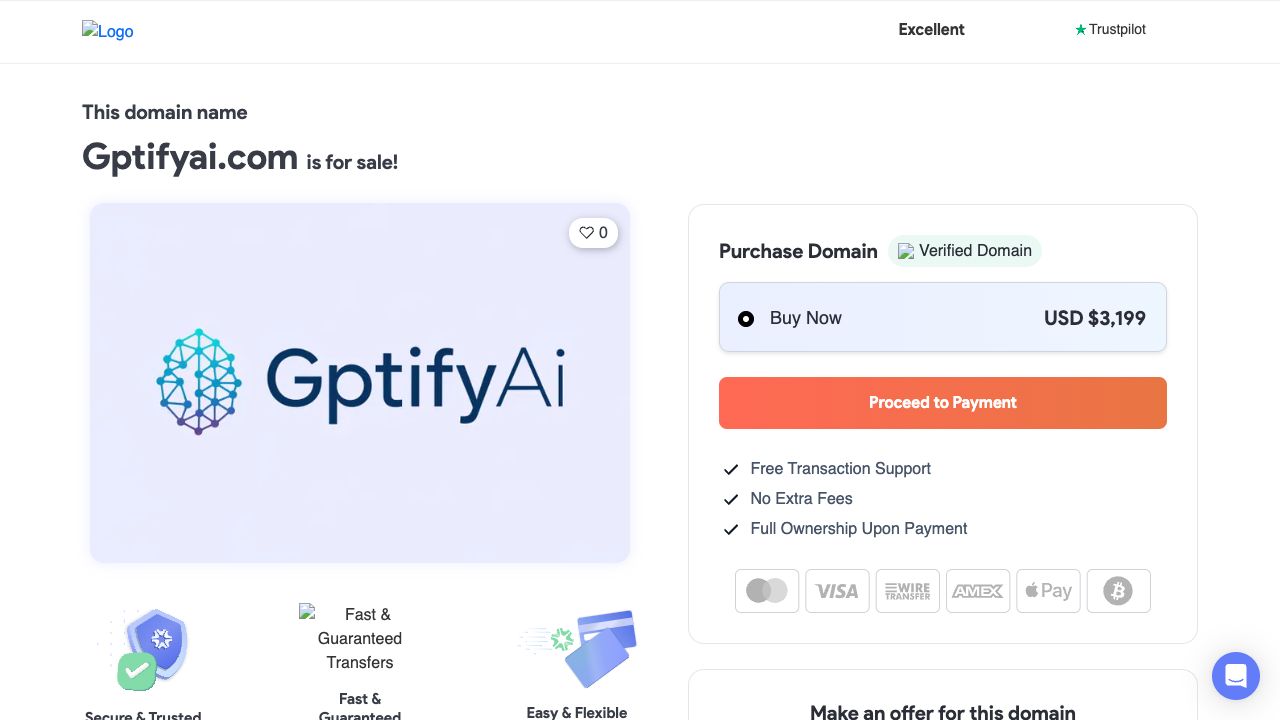Click the heart favorite icon
Viewport: 1280px width, 720px height.
(587, 233)
